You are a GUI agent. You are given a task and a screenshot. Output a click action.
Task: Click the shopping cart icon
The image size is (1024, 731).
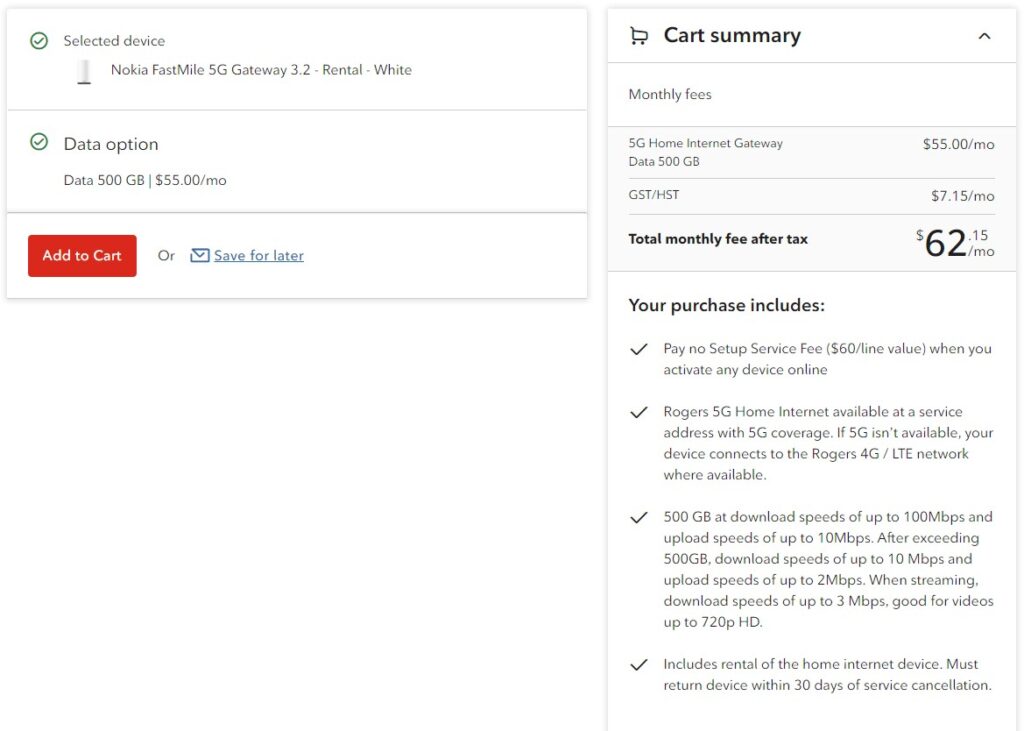pyautogui.click(x=638, y=36)
